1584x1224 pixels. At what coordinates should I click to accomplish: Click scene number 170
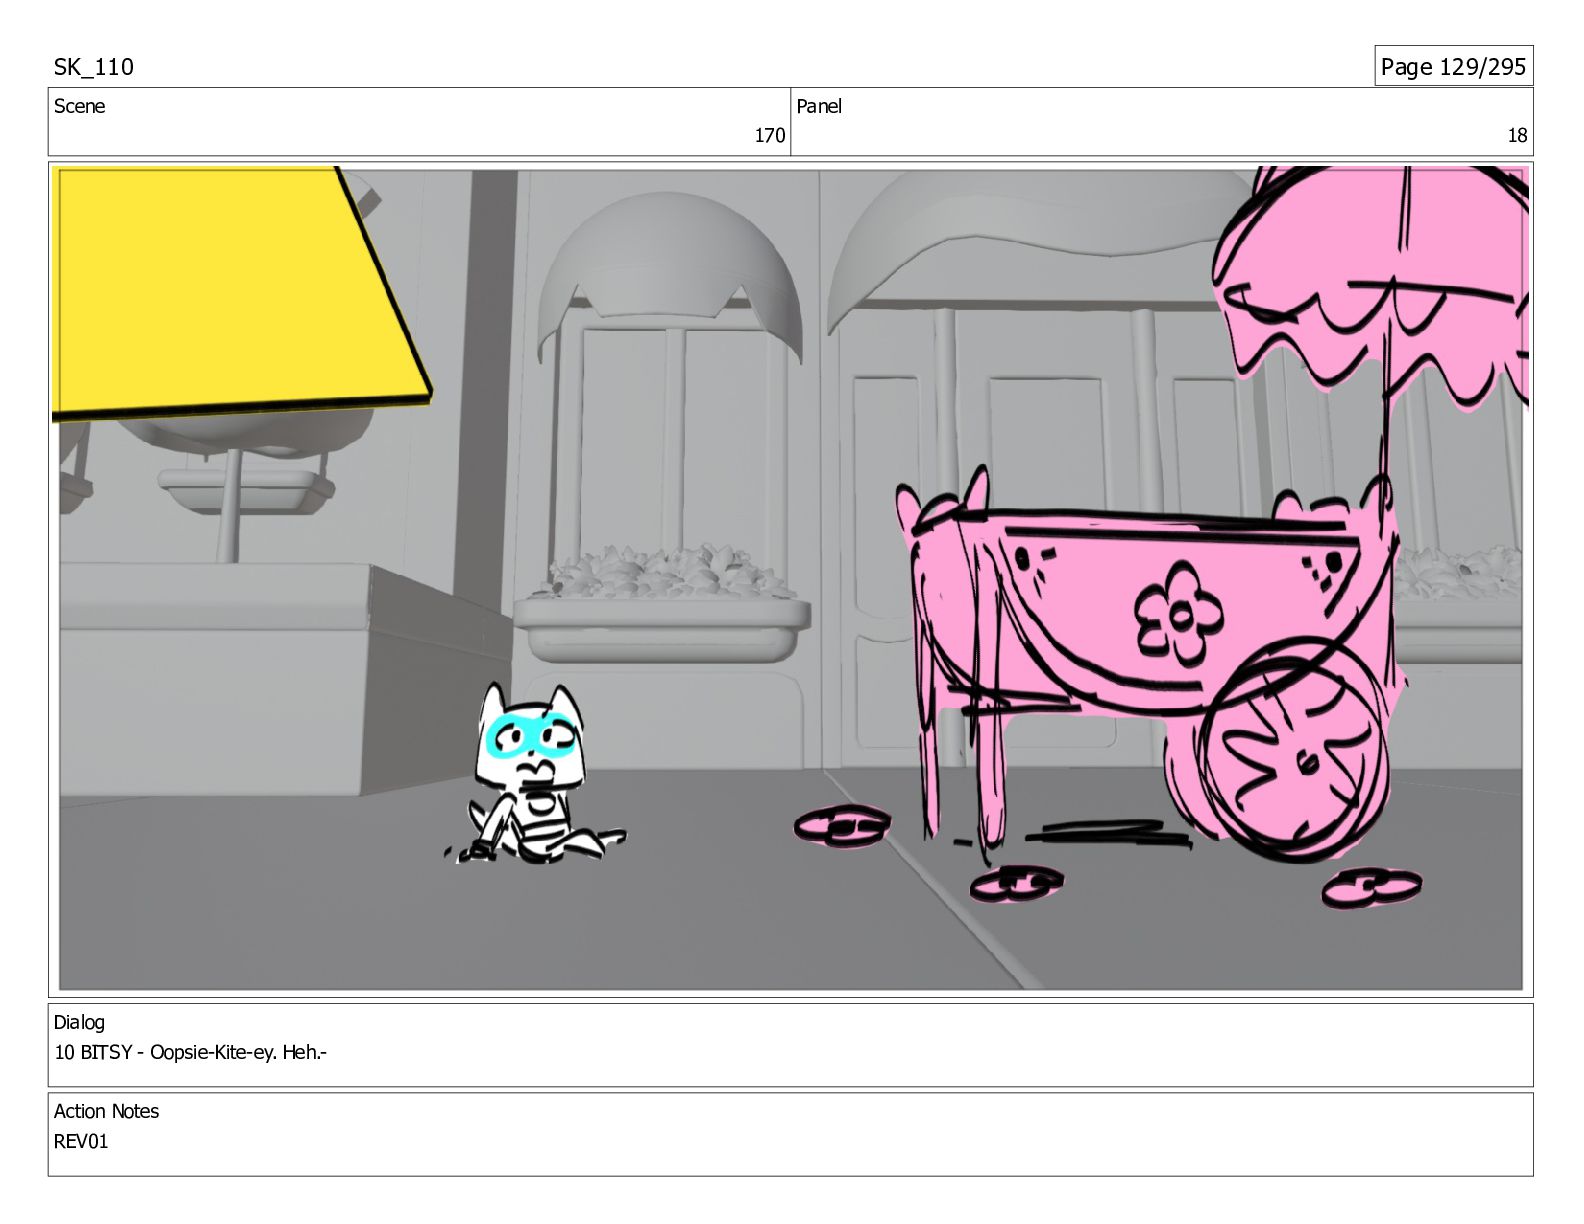[769, 136]
